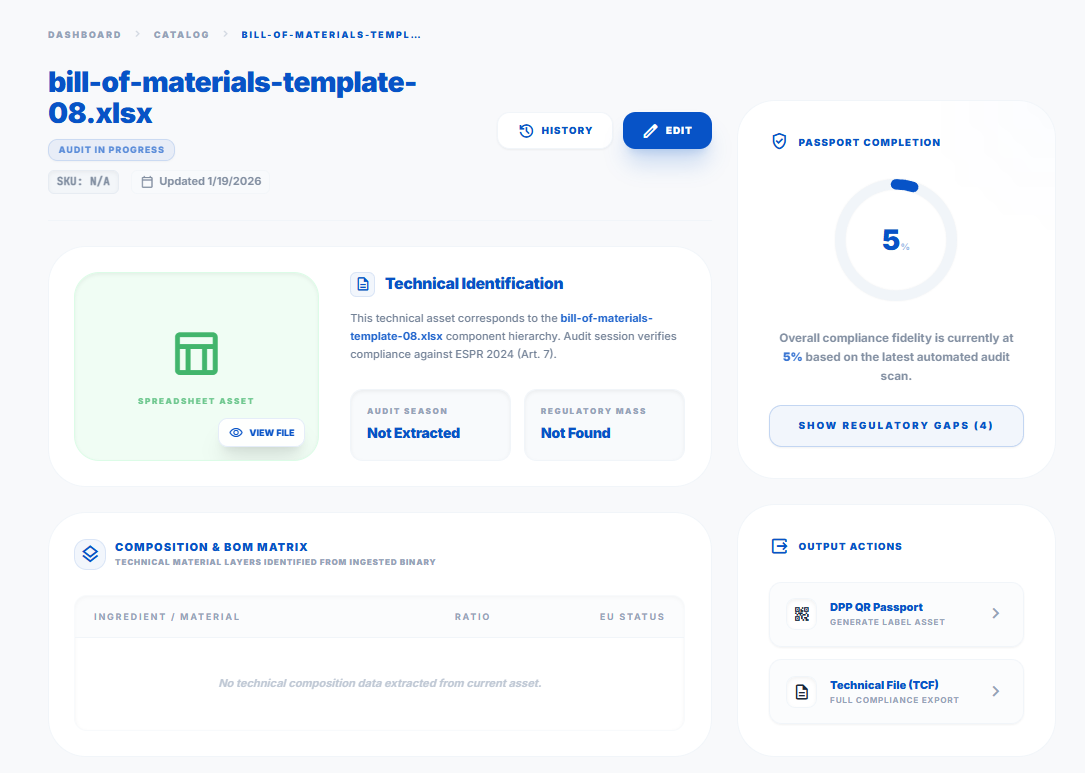Click the Audit In Progress status badge
The image size is (1085, 773).
pos(111,150)
